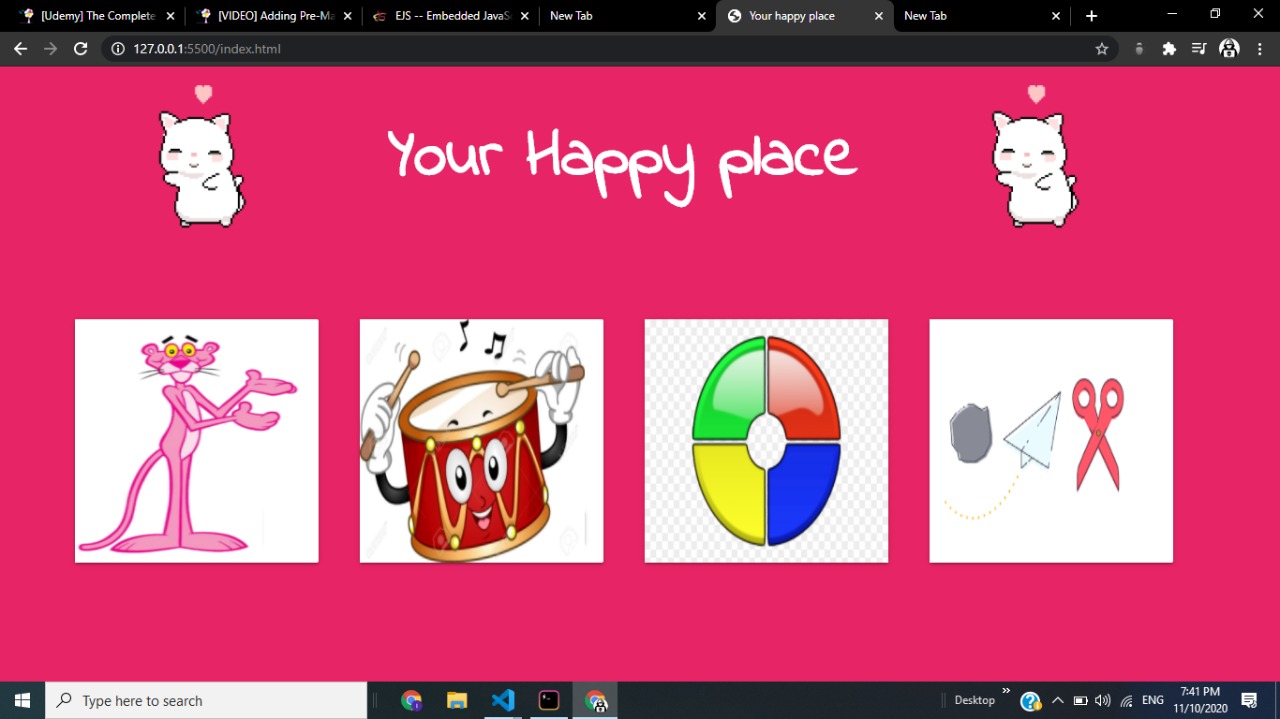Expand the Desktop toolbar double-chevron

pos(1006,691)
